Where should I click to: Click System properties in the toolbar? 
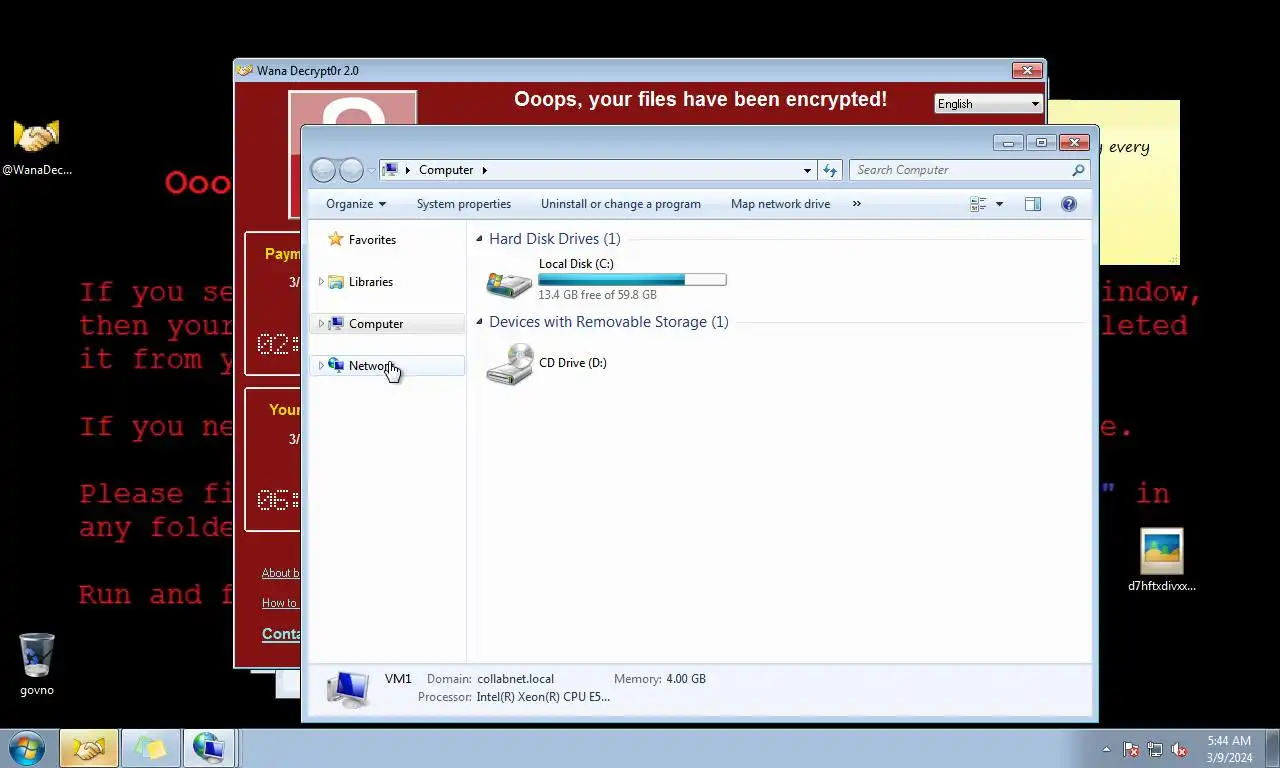coord(464,204)
